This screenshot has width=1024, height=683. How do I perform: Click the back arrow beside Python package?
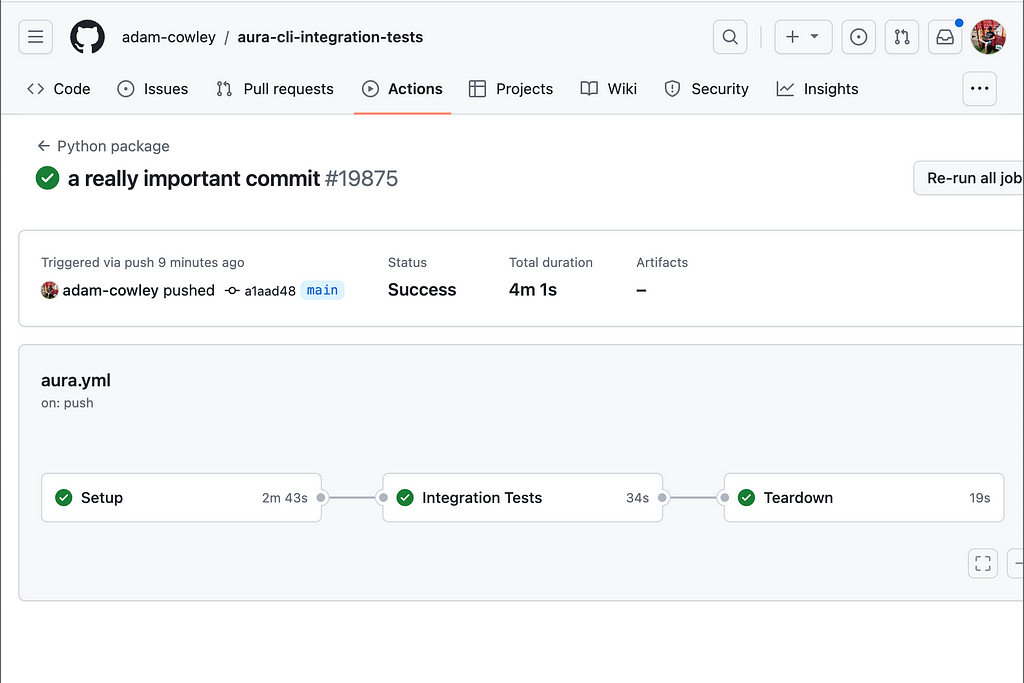44,146
